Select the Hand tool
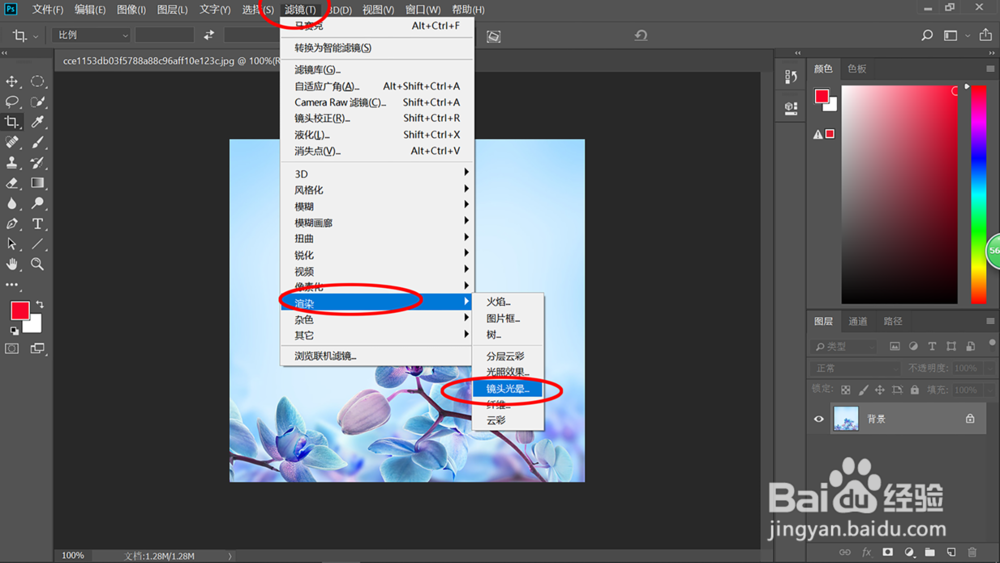Viewport: 1000px width, 563px height. (12, 264)
